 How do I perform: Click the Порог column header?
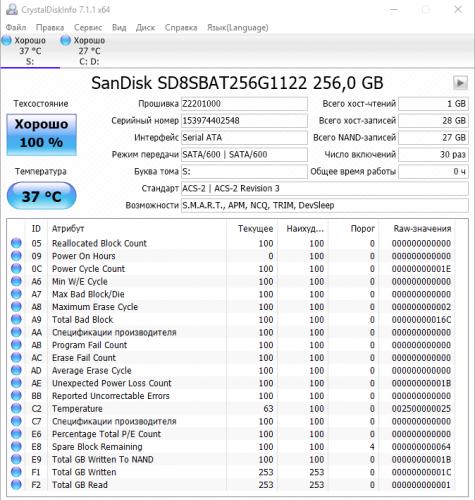354,228
